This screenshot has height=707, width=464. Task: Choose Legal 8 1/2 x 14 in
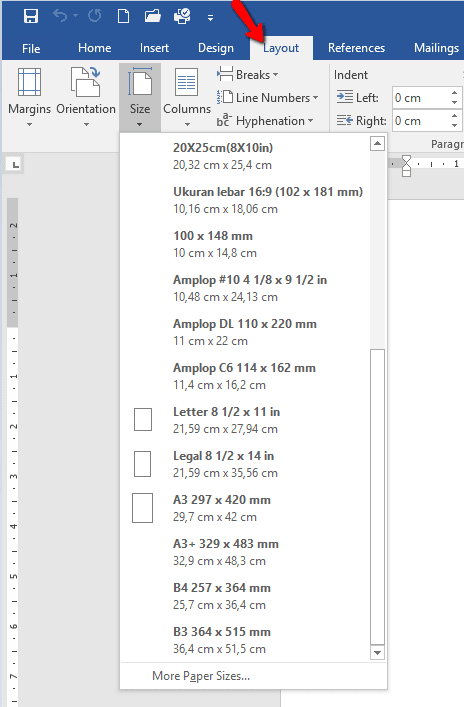(245, 464)
